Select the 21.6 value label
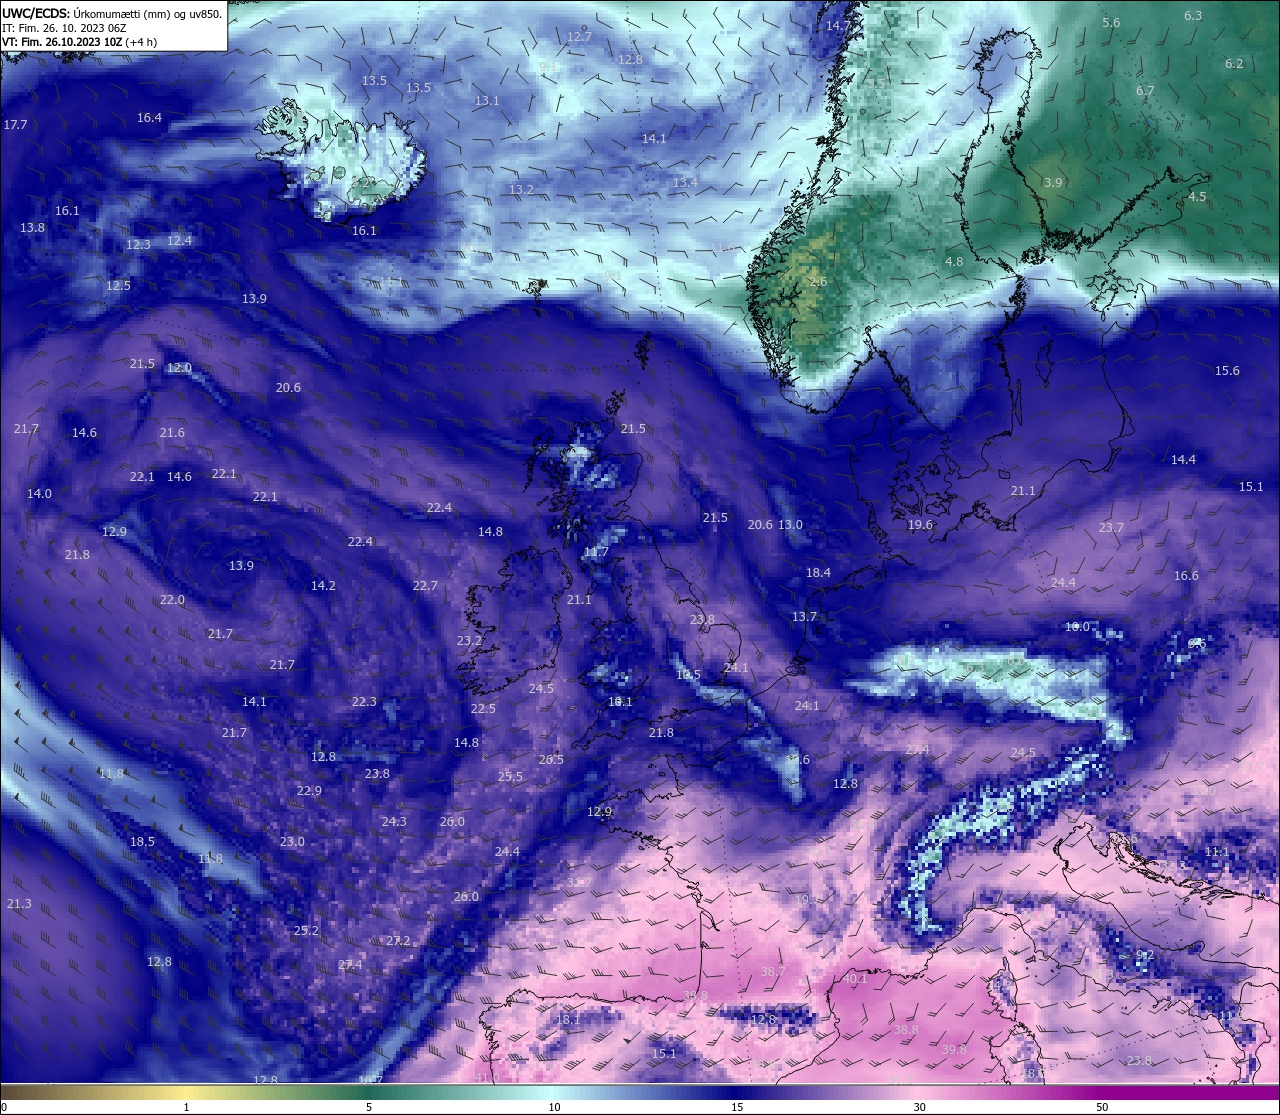Screen dimensions: 1280x1115 click(172, 433)
